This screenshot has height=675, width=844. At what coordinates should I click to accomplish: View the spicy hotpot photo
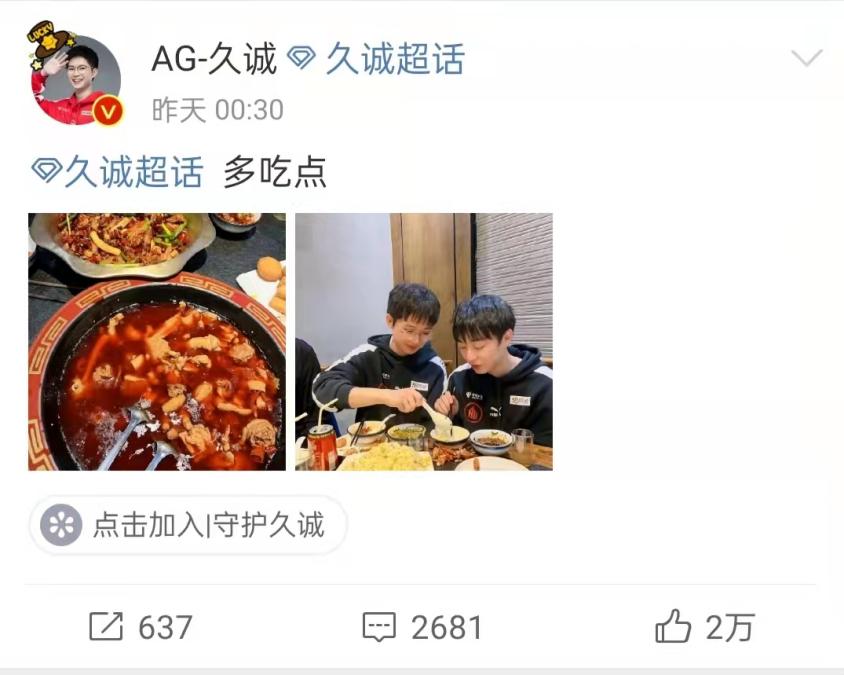157,342
